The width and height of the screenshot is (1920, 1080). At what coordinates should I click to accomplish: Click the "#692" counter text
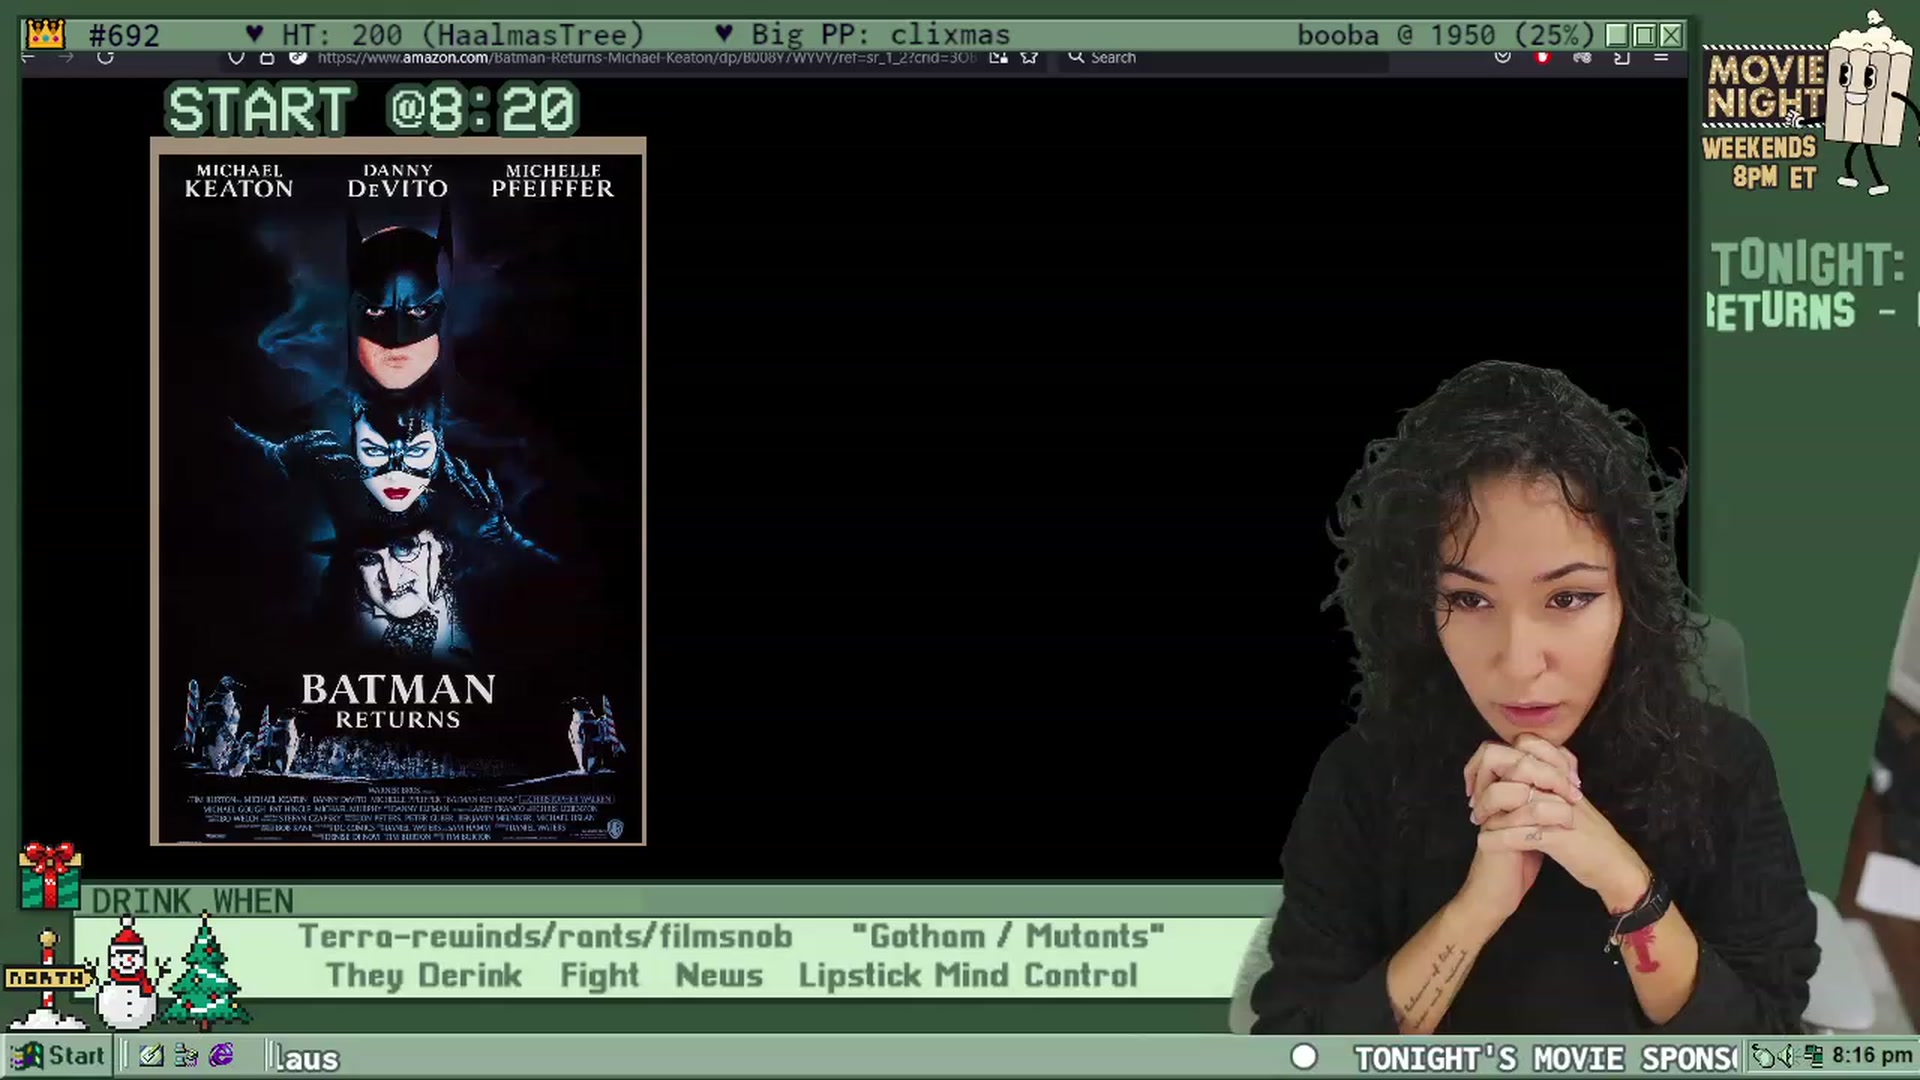[x=124, y=36]
